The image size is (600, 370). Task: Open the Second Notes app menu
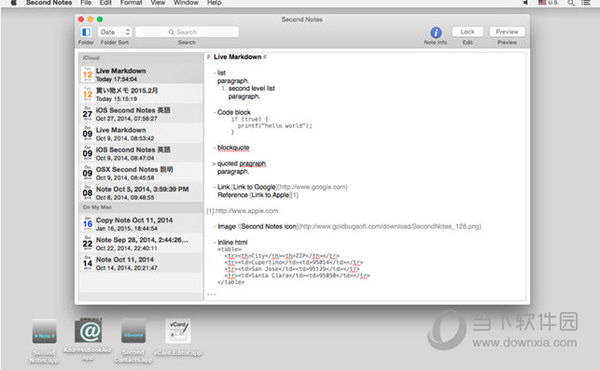click(x=49, y=3)
